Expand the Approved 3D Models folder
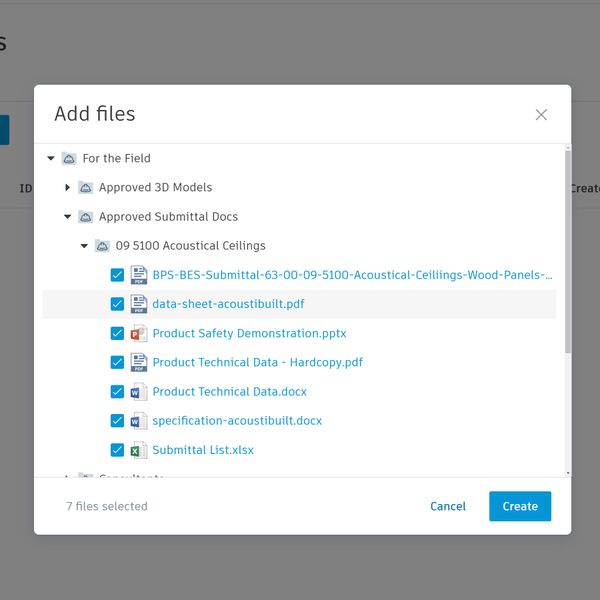600x600 pixels. click(68, 187)
